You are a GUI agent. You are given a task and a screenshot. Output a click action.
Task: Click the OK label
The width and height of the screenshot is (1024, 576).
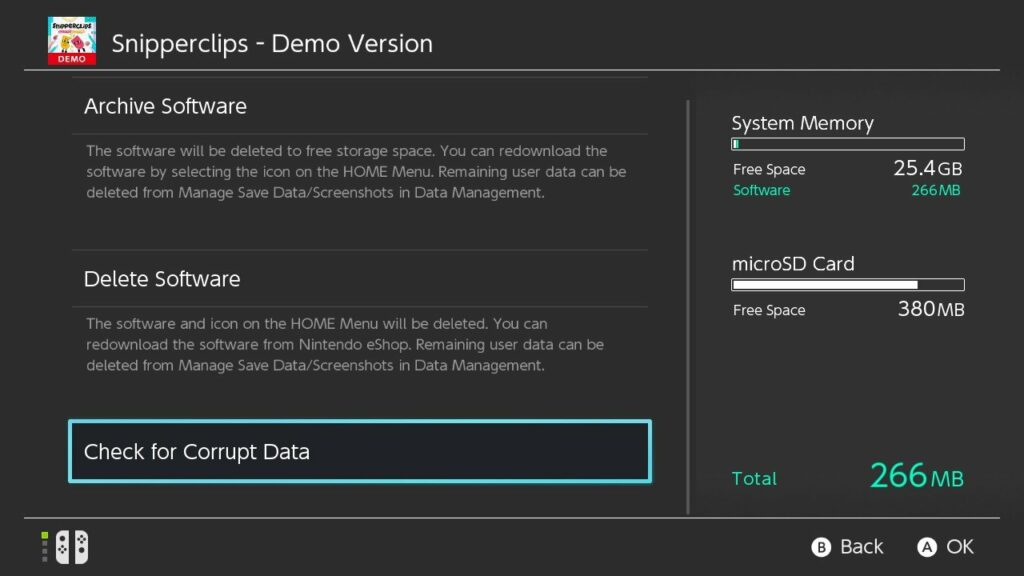point(960,547)
